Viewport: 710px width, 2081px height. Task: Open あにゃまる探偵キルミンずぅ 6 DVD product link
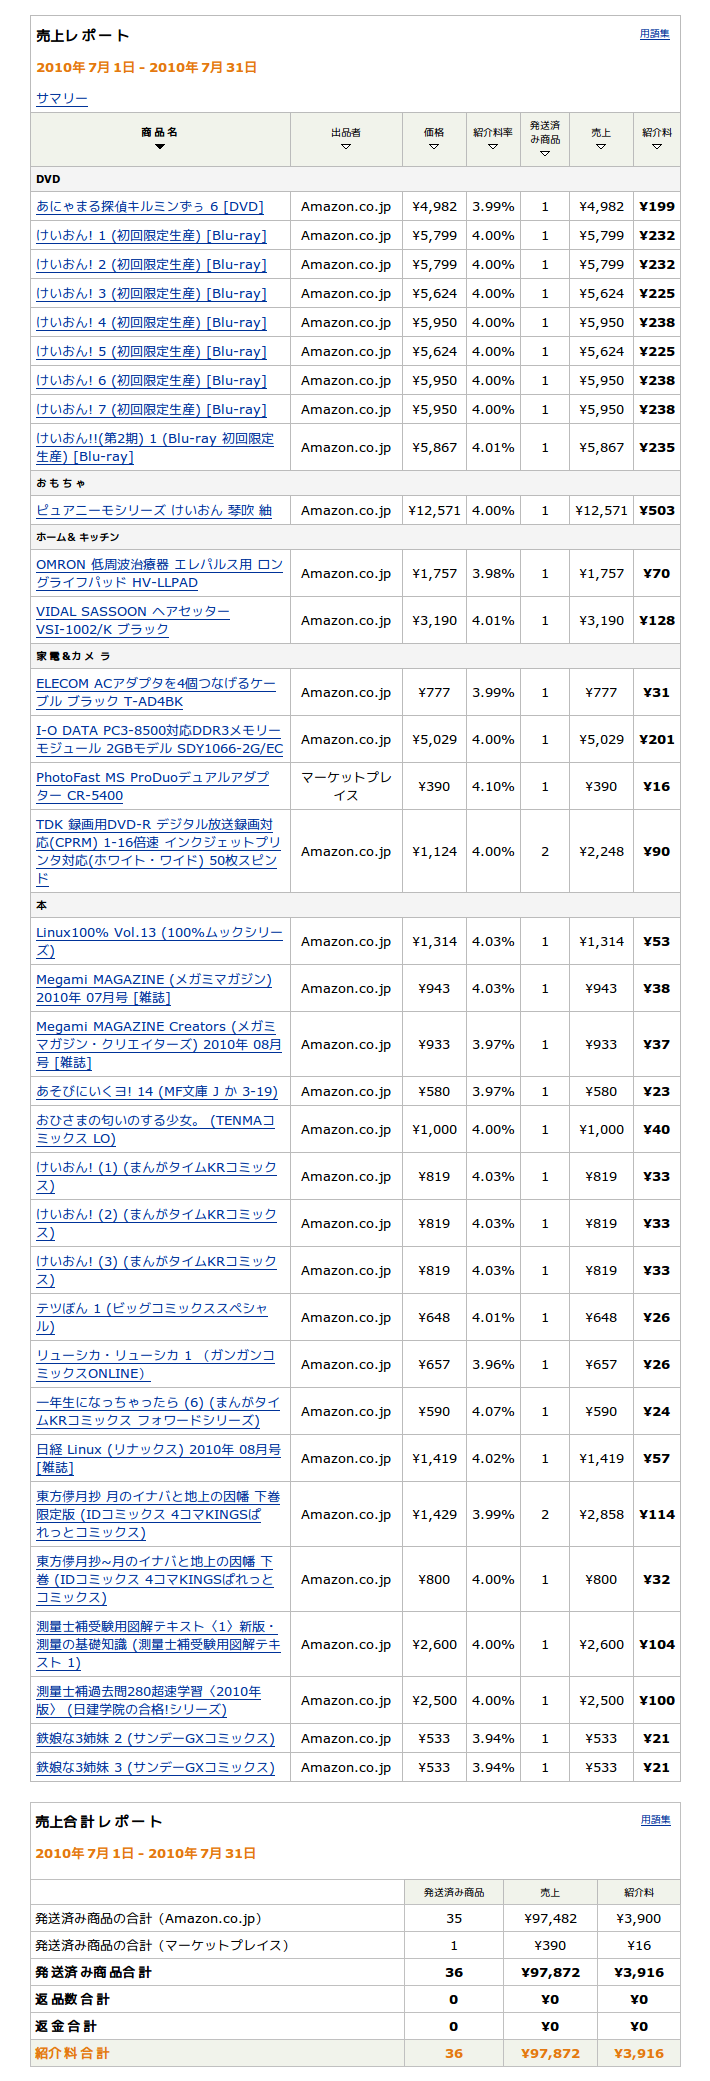tap(150, 207)
